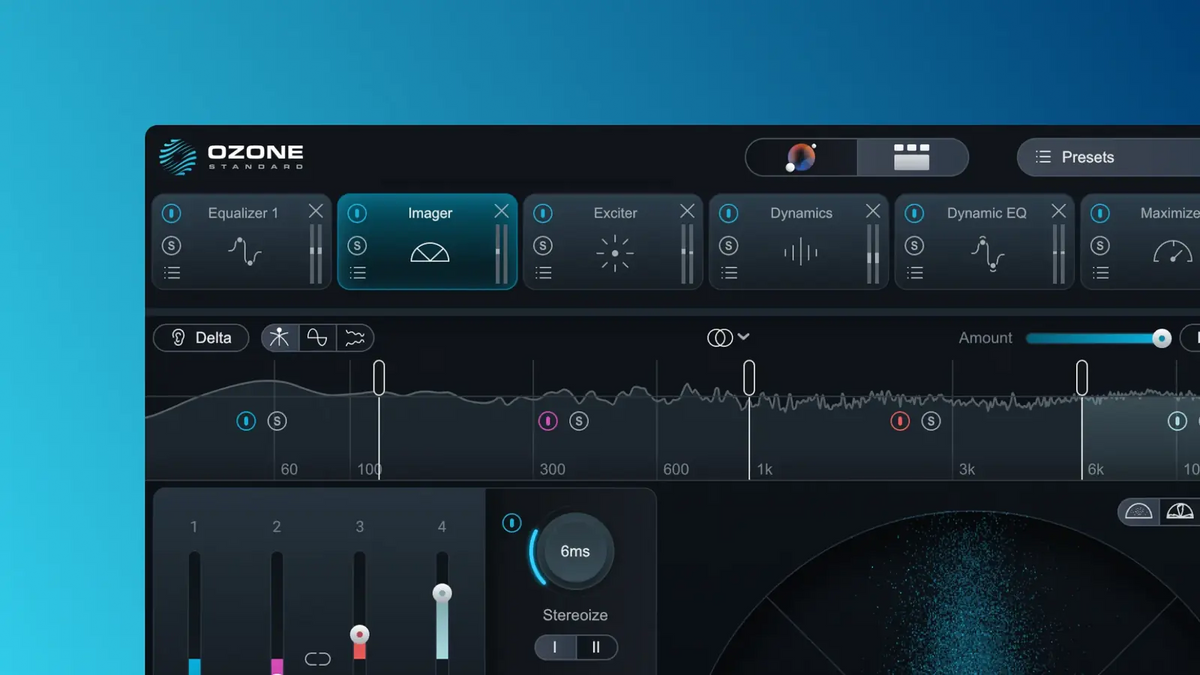Screen dimensions: 1200x675
Task: Toggle Delta listening mode
Action: (200, 338)
